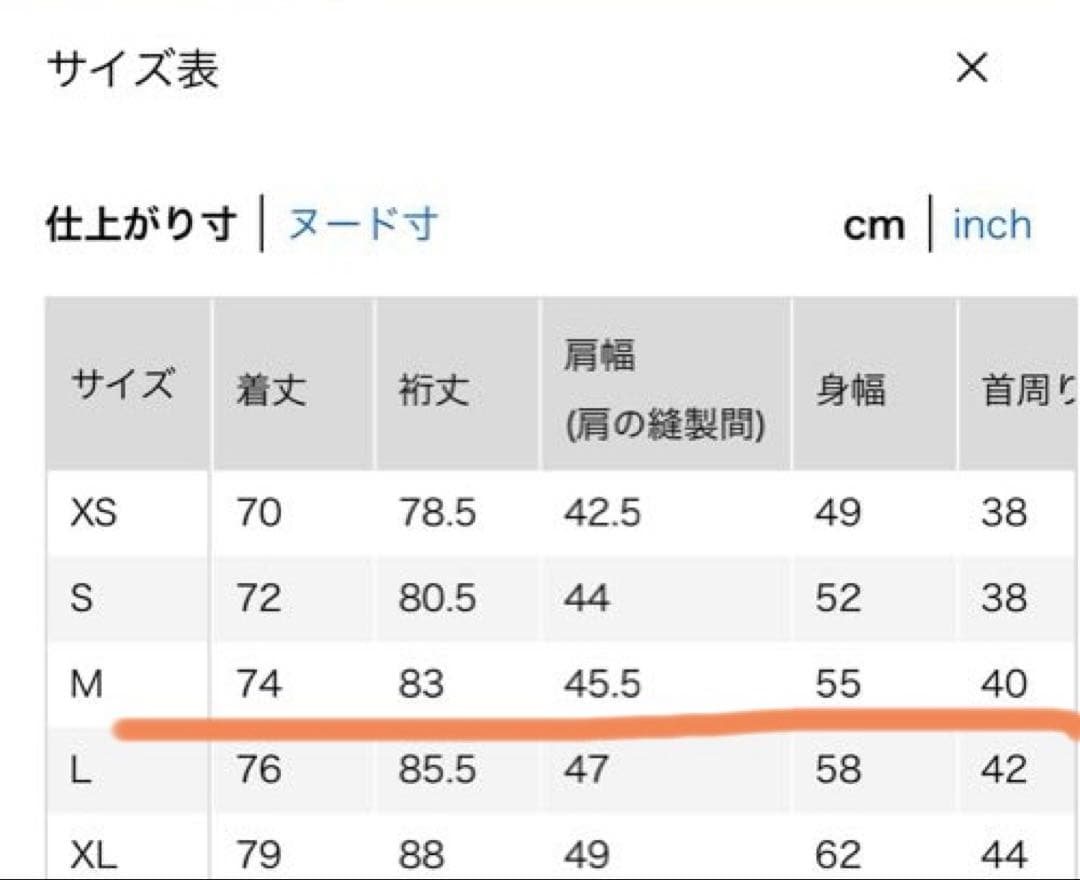Click the 肩幅 (肩の縫製間) column header
The height and width of the screenshot is (880, 1080).
pyautogui.click(x=665, y=390)
